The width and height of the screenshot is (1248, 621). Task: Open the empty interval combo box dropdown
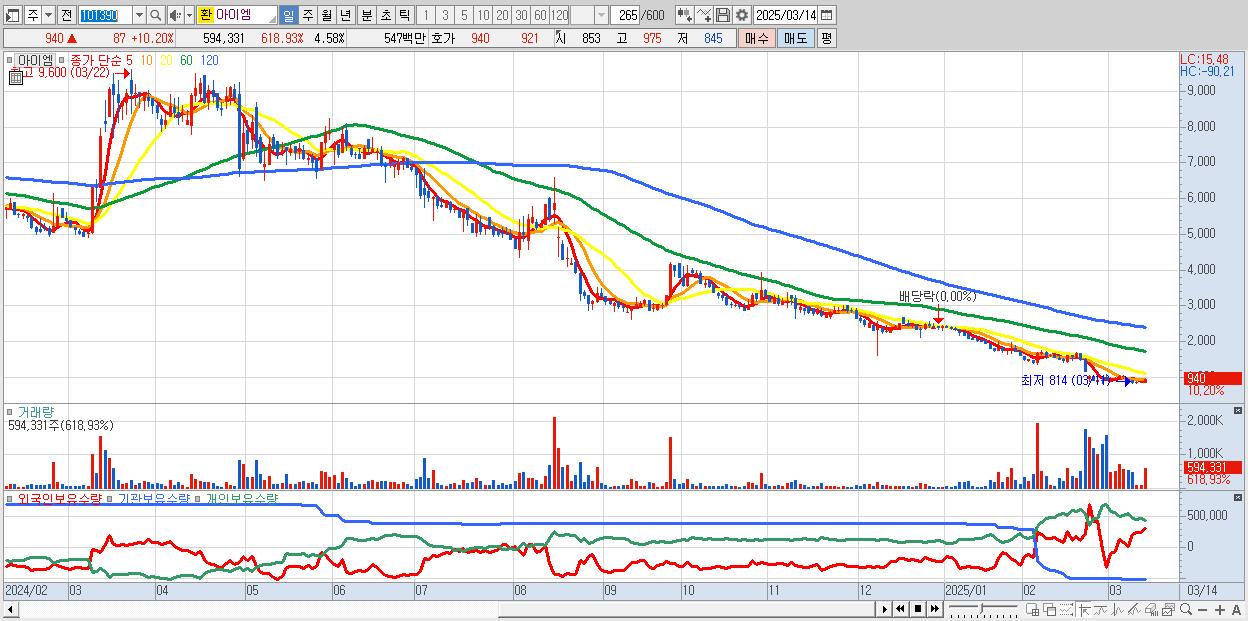pyautogui.click(x=601, y=15)
